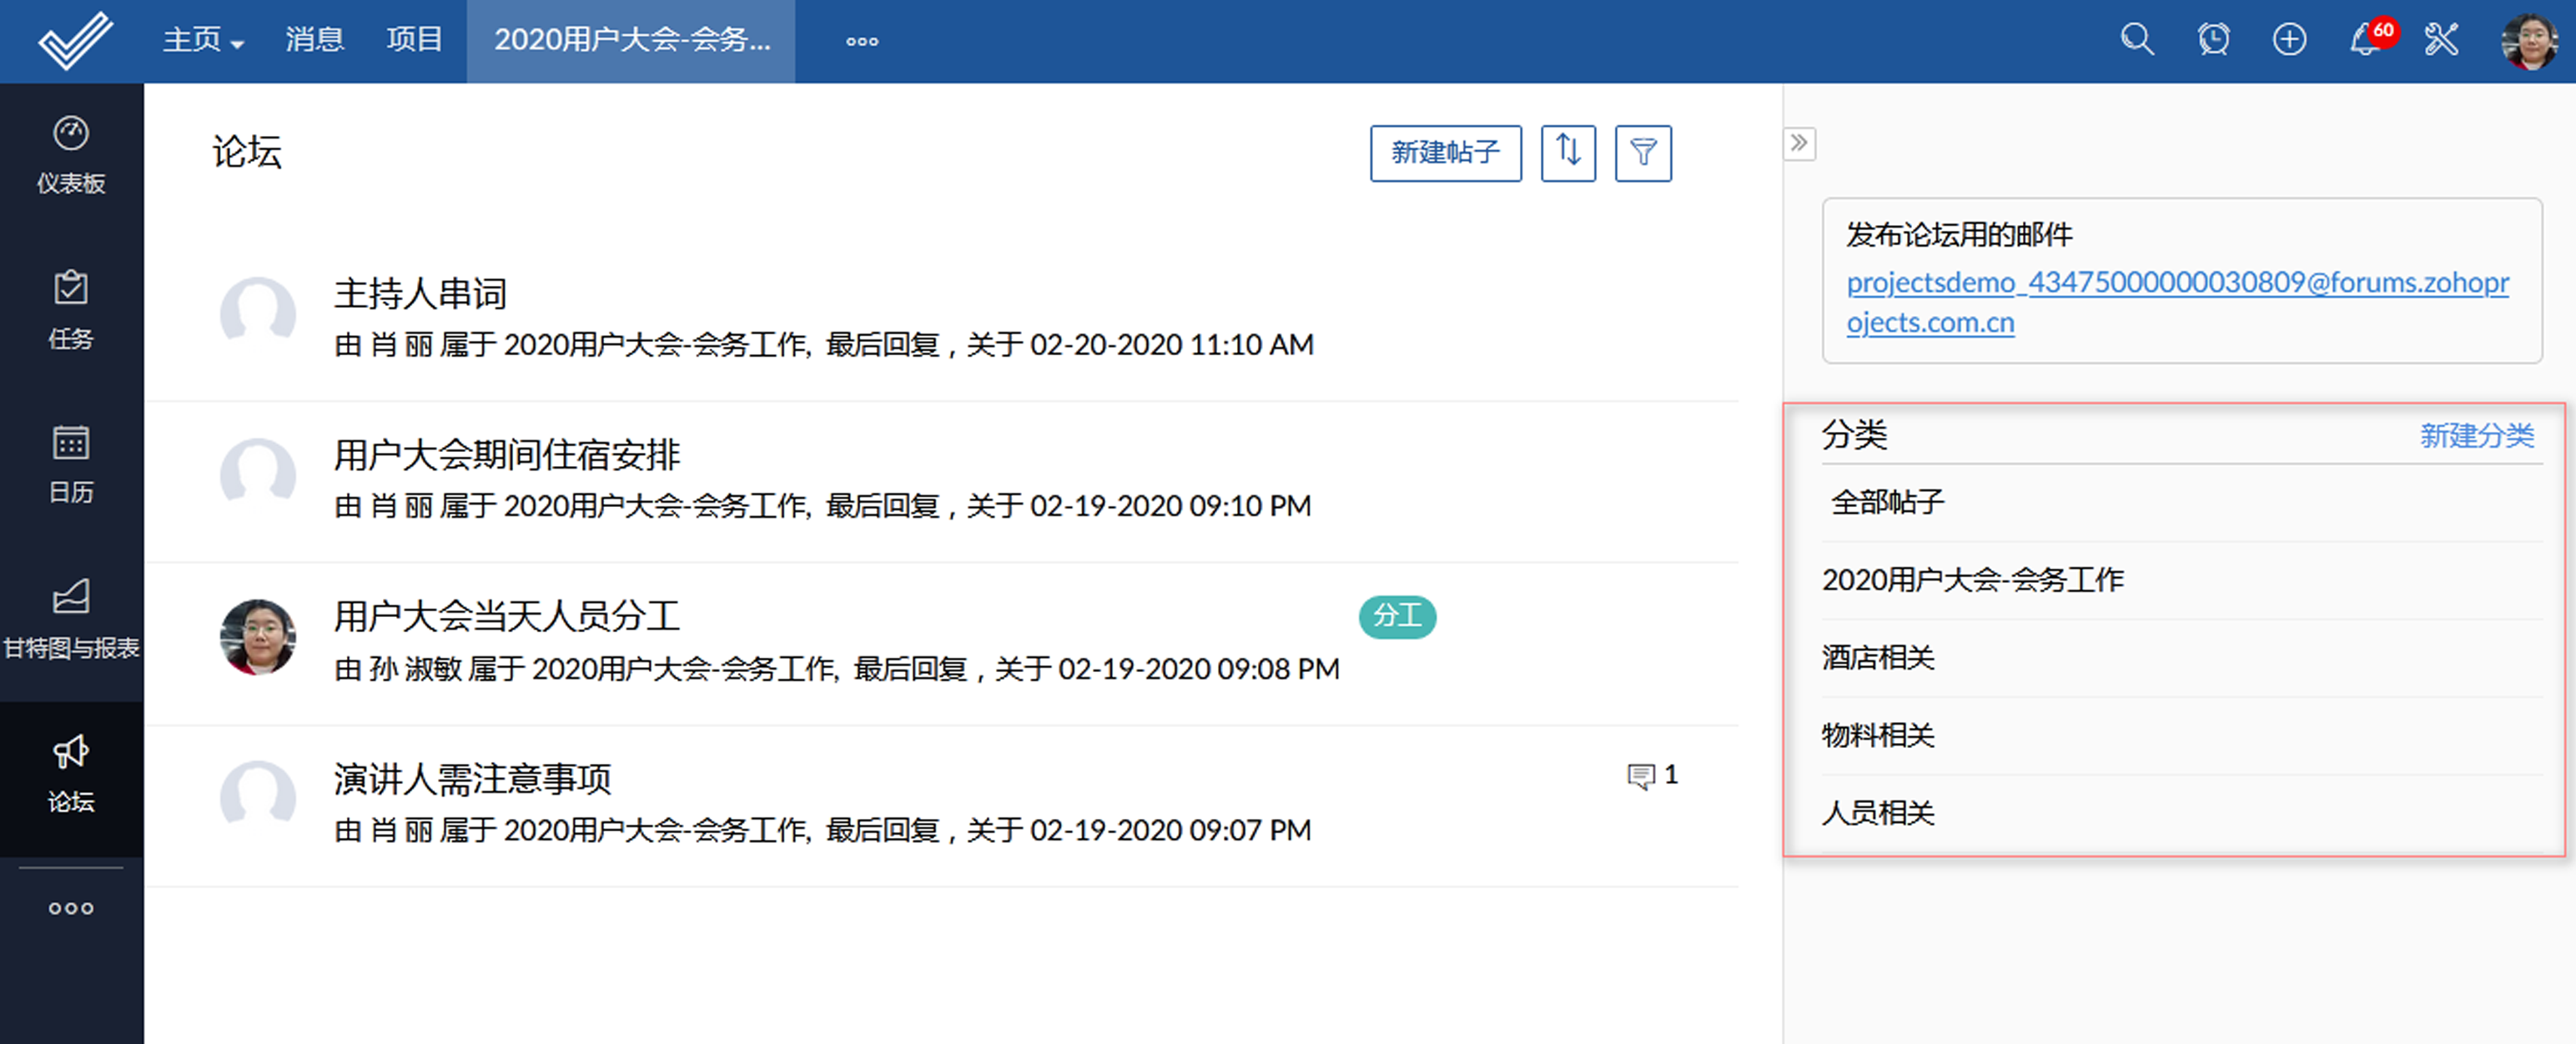Open 日历 calendar in sidebar
The width and height of the screenshot is (2576, 1044).
71,465
